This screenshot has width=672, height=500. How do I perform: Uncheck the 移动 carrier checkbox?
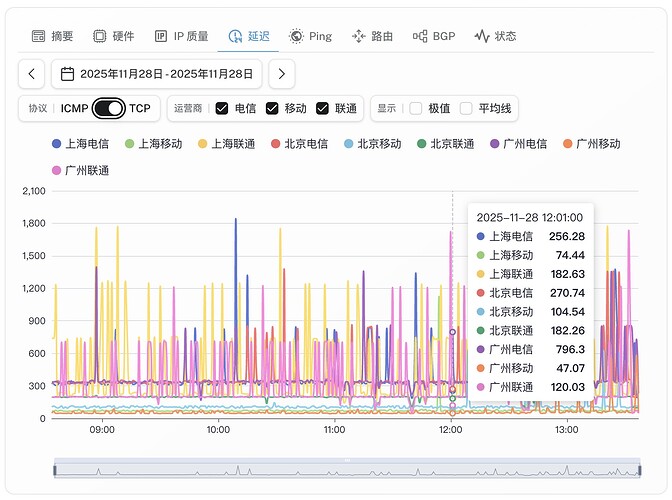[272, 108]
